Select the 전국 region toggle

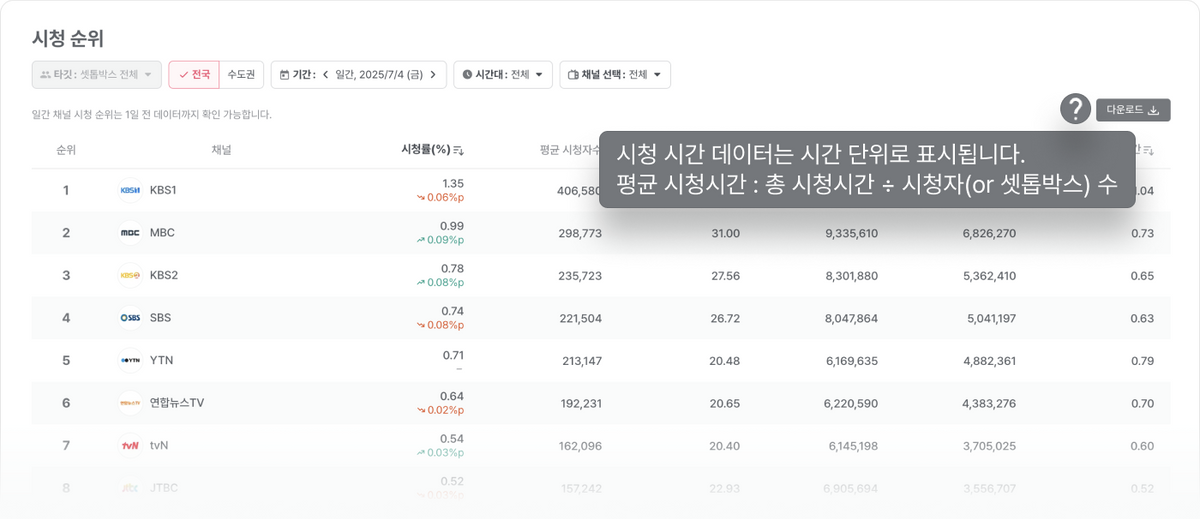click(x=193, y=75)
